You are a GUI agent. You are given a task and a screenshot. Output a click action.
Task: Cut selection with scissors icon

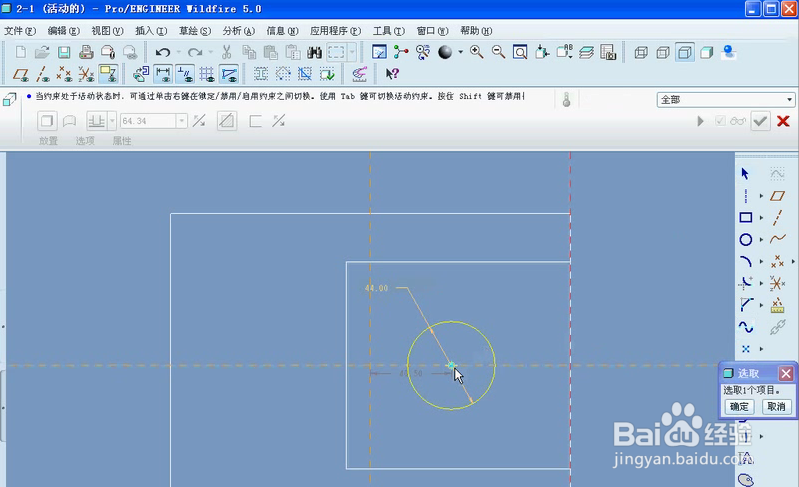227,52
